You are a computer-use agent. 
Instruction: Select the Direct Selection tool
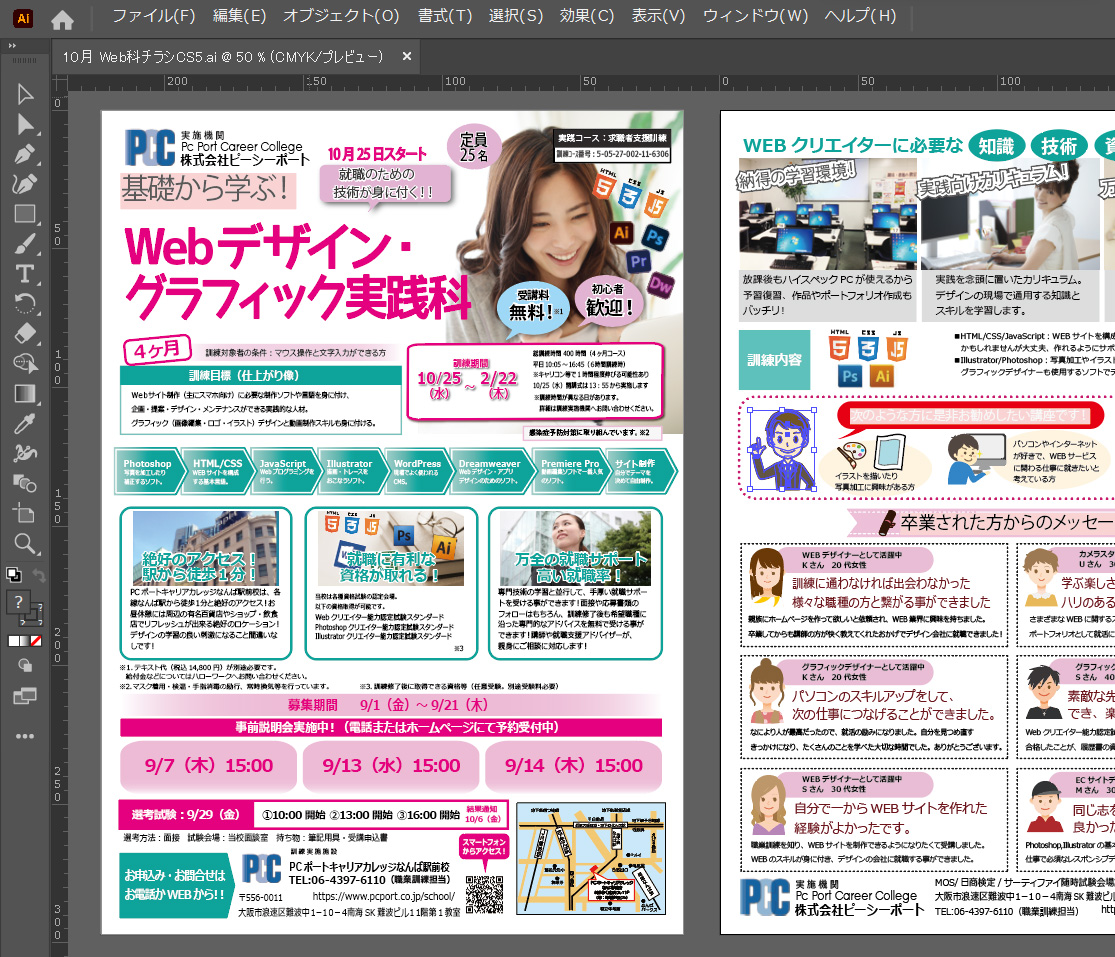[x=25, y=124]
